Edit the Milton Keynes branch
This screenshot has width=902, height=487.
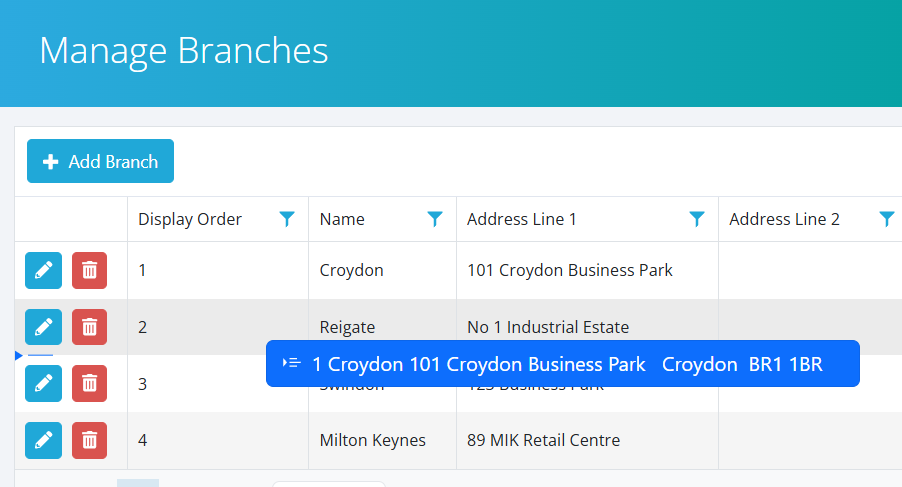[x=43, y=440]
